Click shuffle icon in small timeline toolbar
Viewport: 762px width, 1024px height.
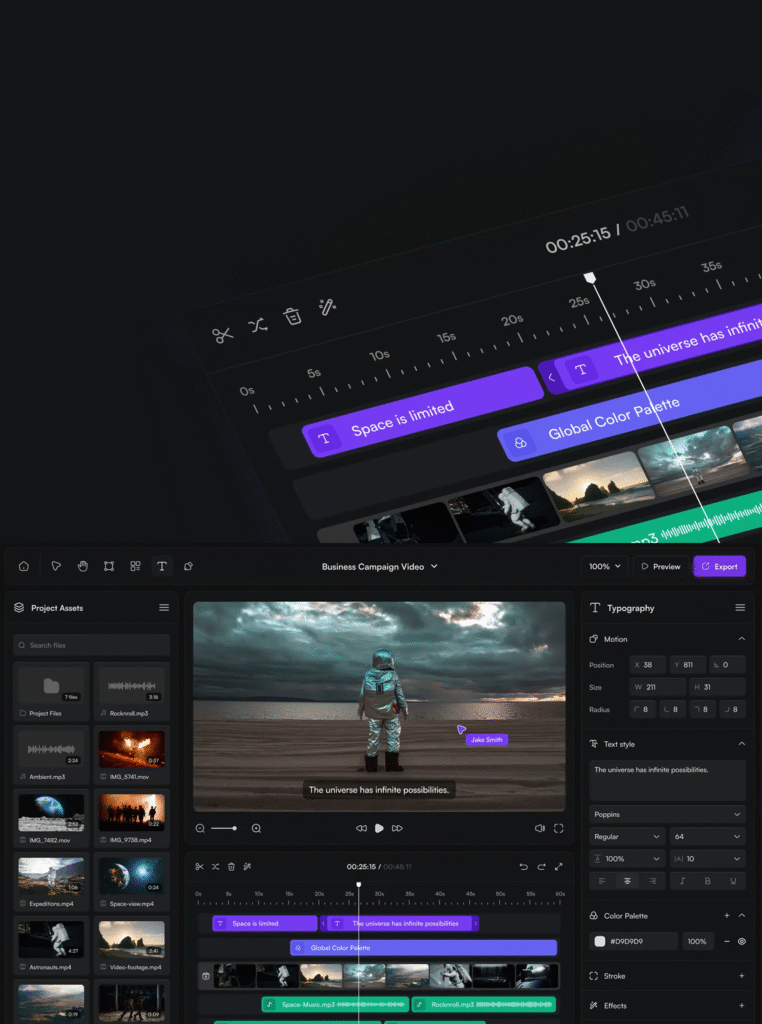tap(215, 867)
